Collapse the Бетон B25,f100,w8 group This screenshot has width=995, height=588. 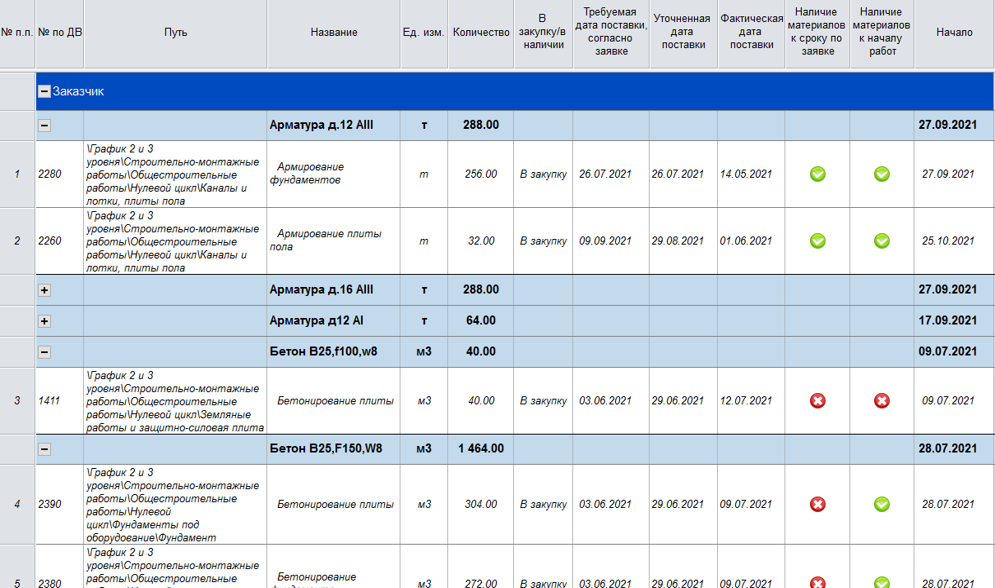pos(44,352)
